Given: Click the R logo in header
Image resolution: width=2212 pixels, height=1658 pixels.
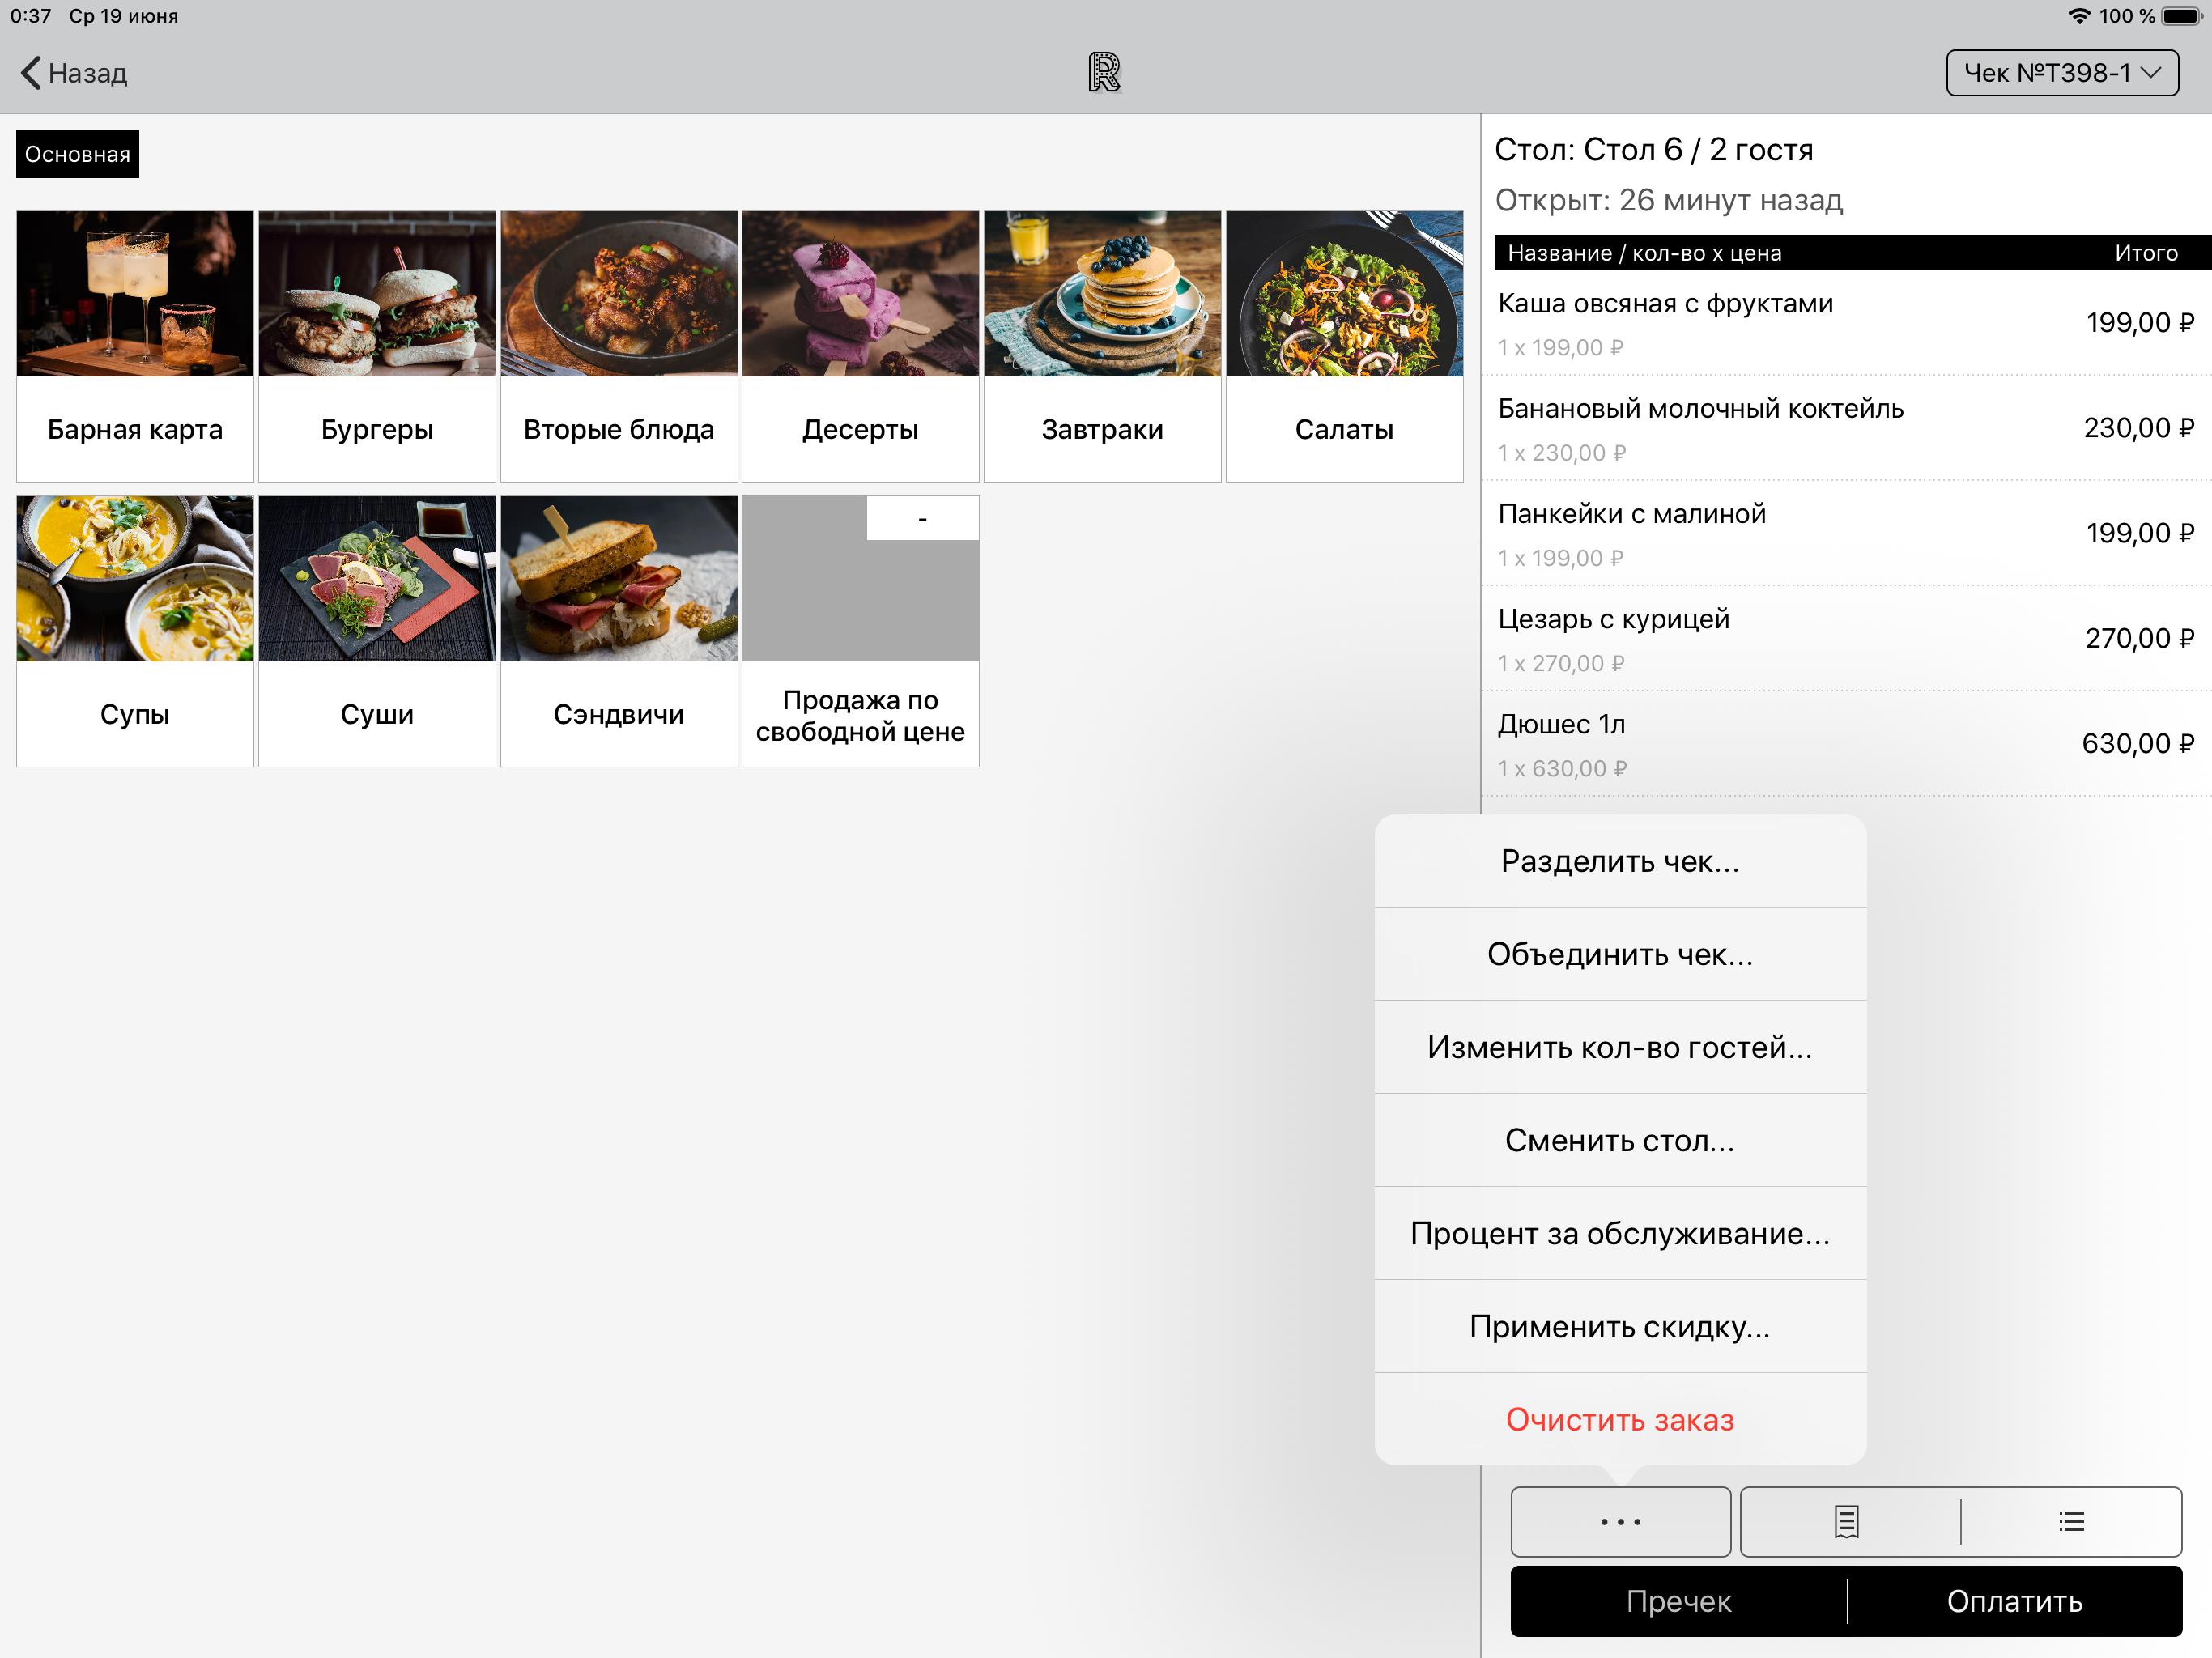Looking at the screenshot, I should tap(1104, 73).
